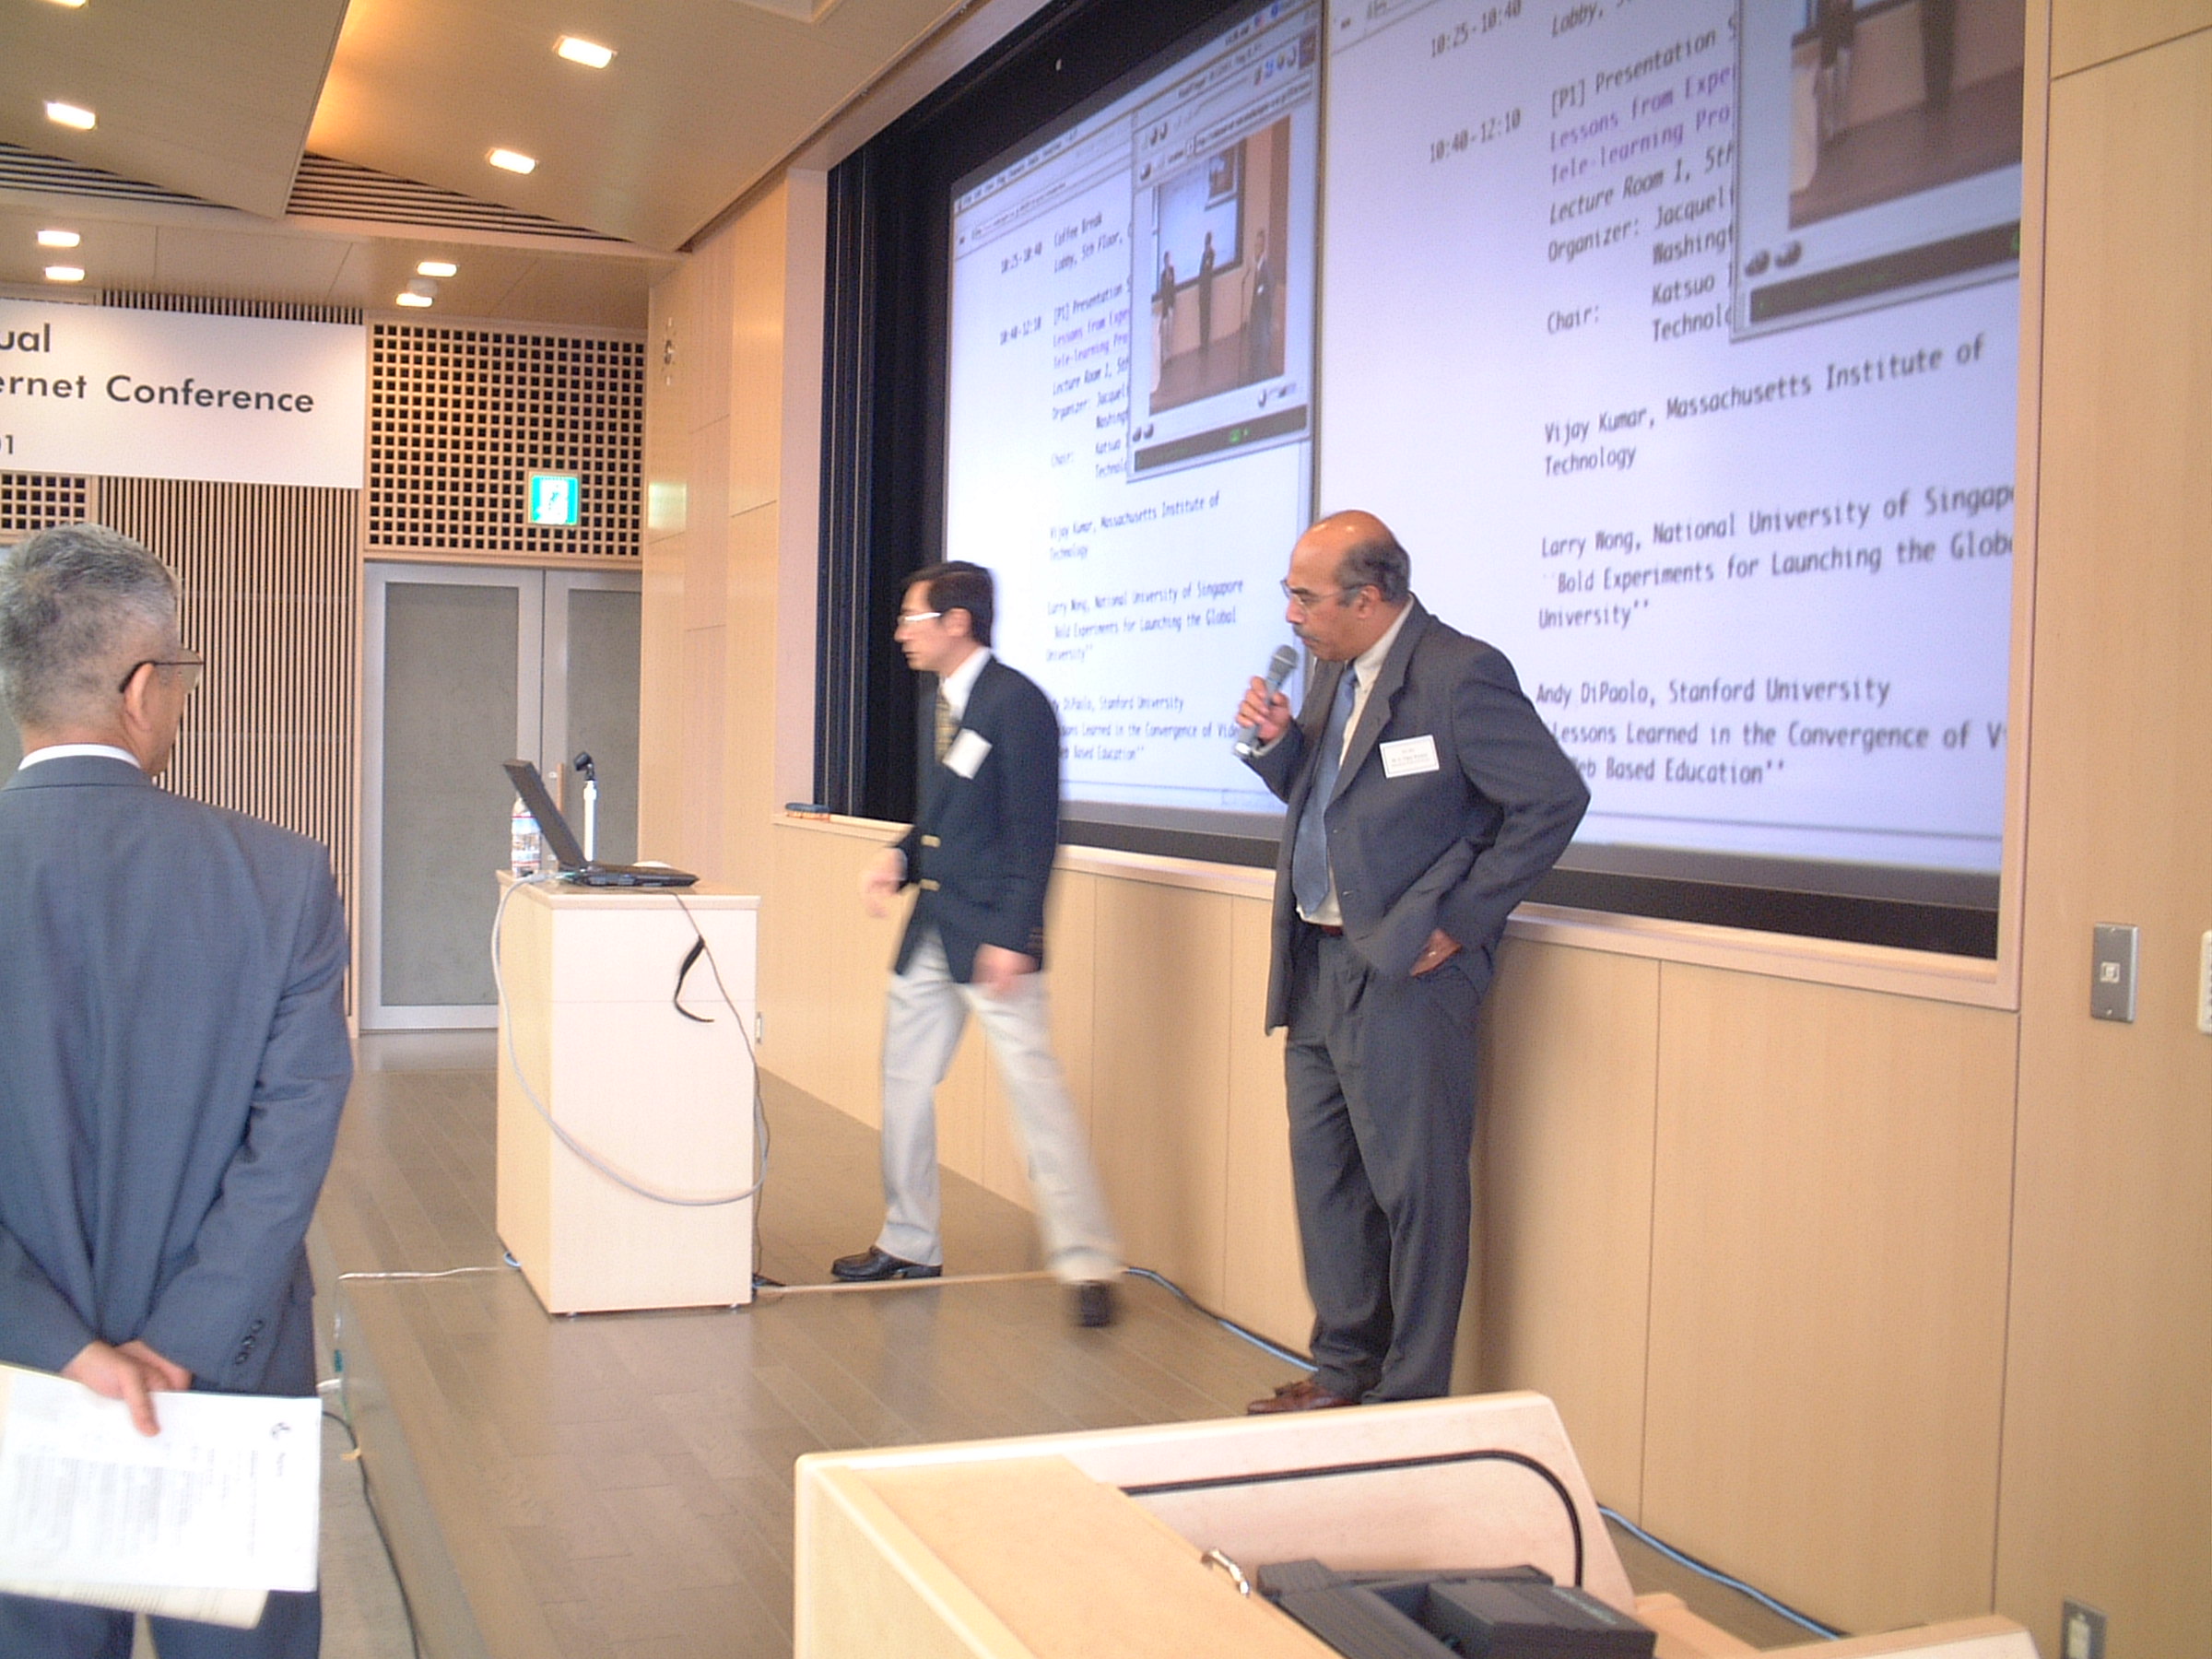Click the round buttons at bottom-left of left video player
This screenshot has width=2212, height=1659.
click(x=1142, y=432)
